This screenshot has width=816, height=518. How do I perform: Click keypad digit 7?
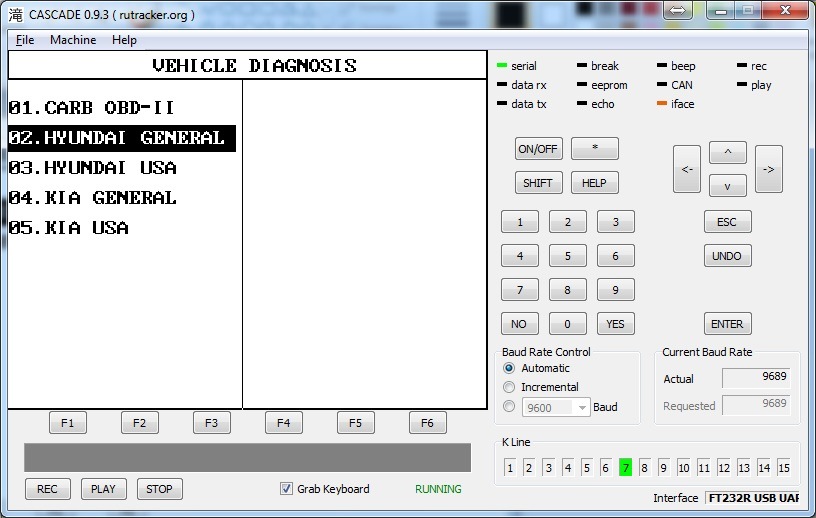(x=520, y=290)
